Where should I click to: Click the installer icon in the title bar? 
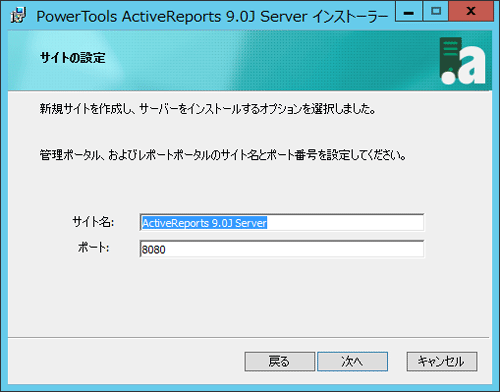tap(18, 16)
